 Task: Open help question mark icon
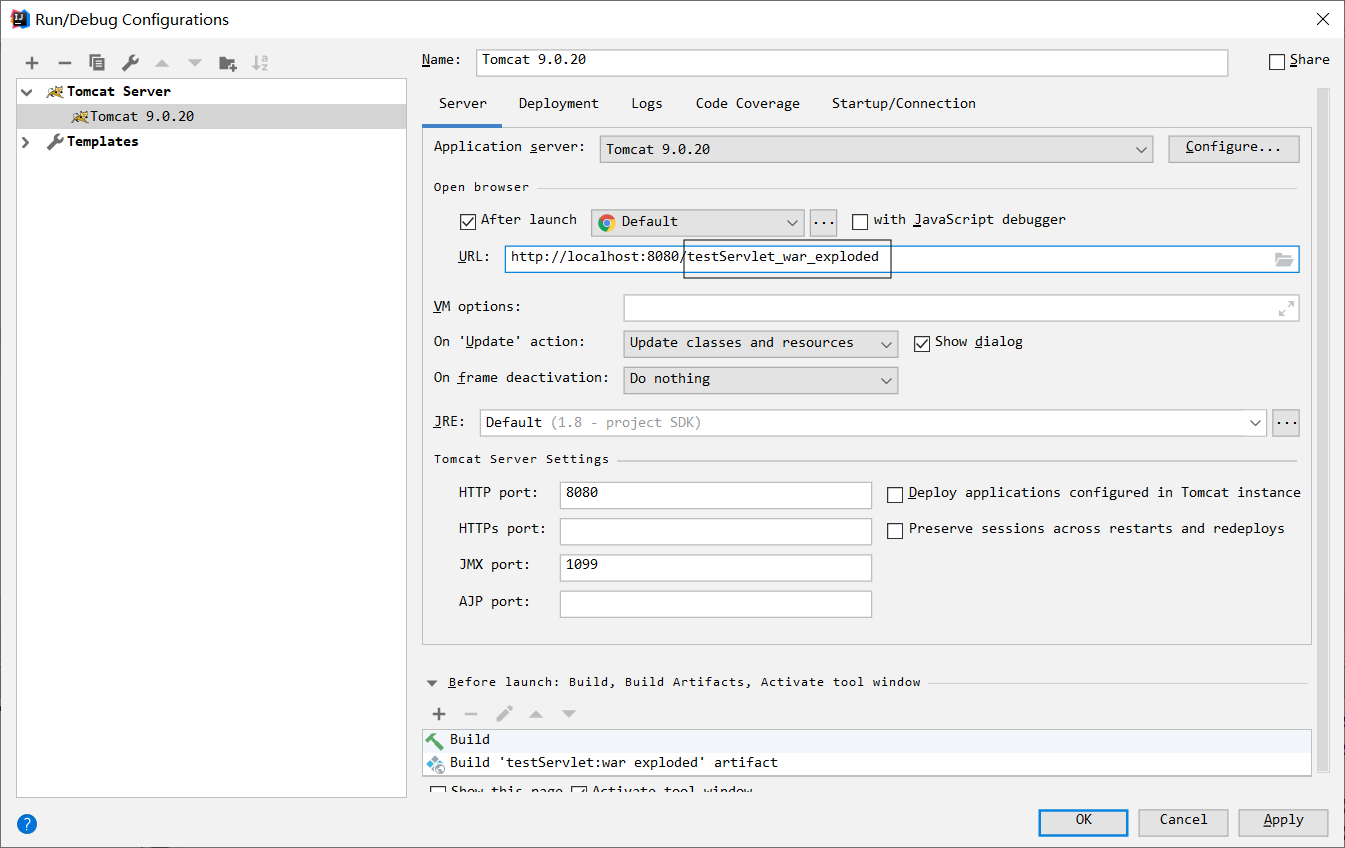tap(27, 824)
